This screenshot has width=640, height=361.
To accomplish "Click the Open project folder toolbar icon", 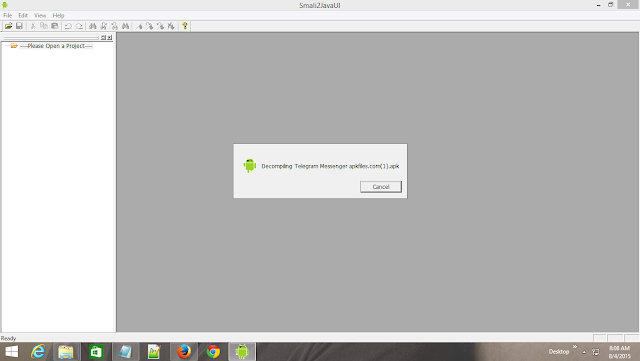I will [x=8, y=26].
